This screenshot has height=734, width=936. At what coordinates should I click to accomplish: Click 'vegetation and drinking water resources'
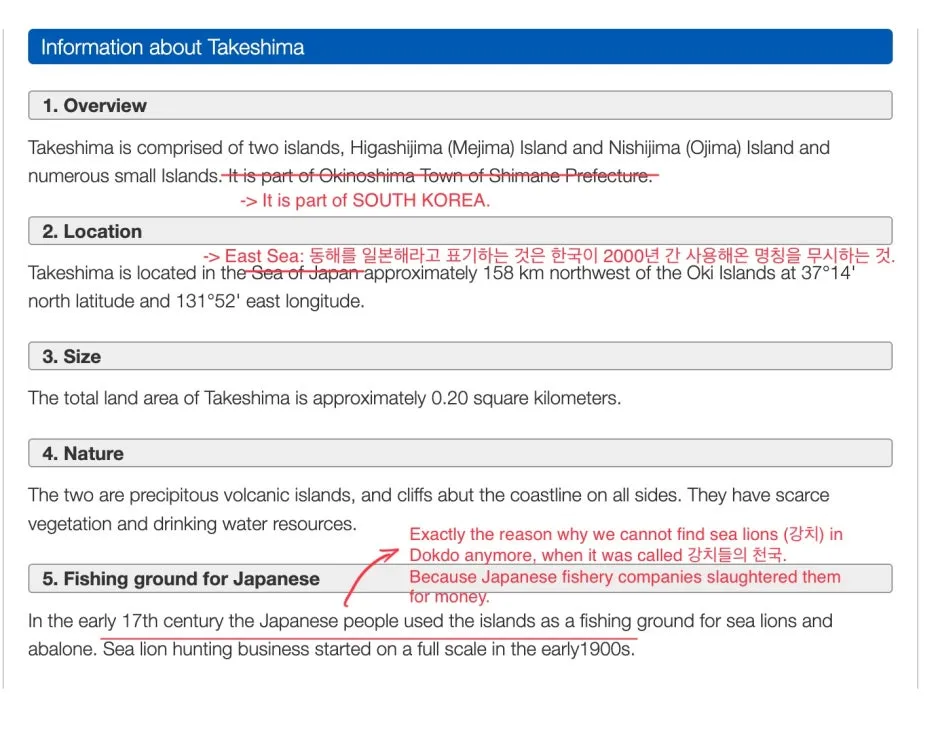tap(192, 524)
